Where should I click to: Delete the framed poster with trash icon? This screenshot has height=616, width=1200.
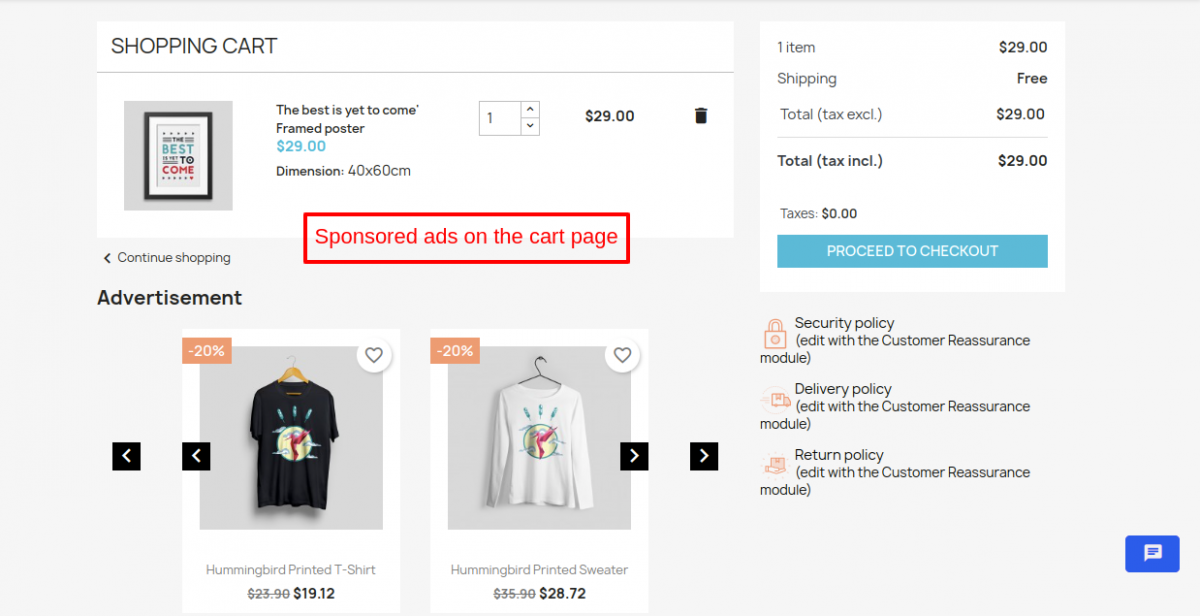click(701, 116)
